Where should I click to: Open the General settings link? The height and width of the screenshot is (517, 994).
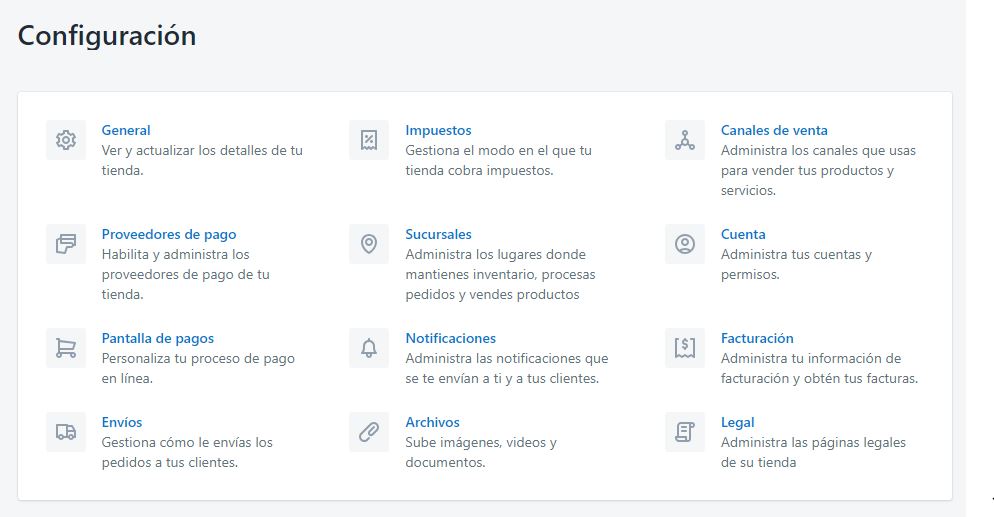click(126, 130)
